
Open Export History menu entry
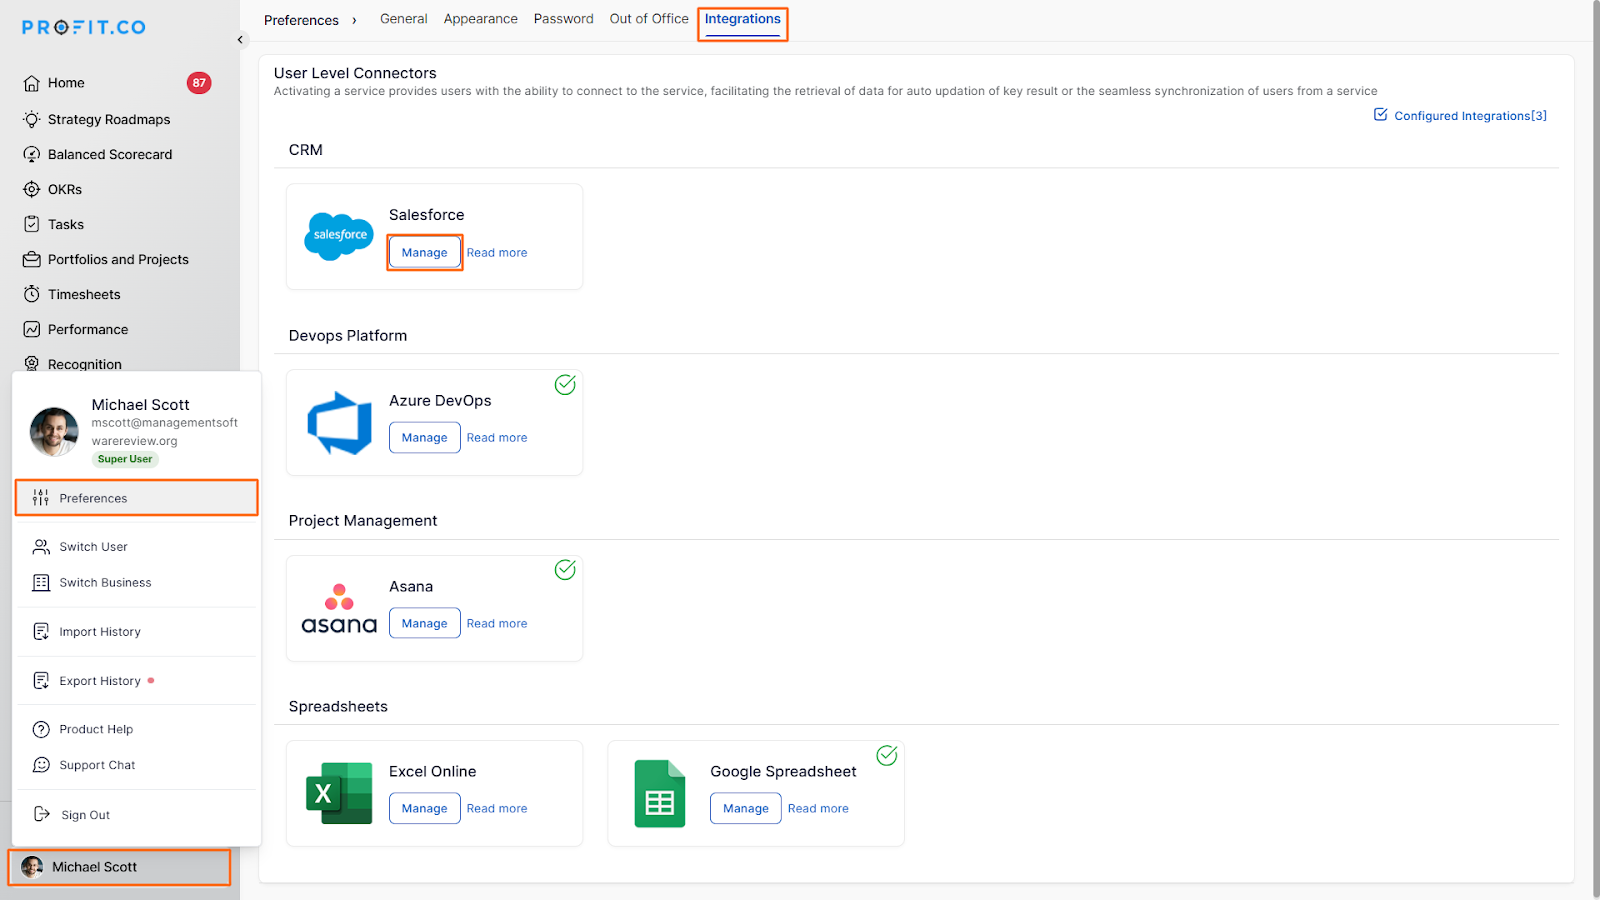click(x=137, y=681)
